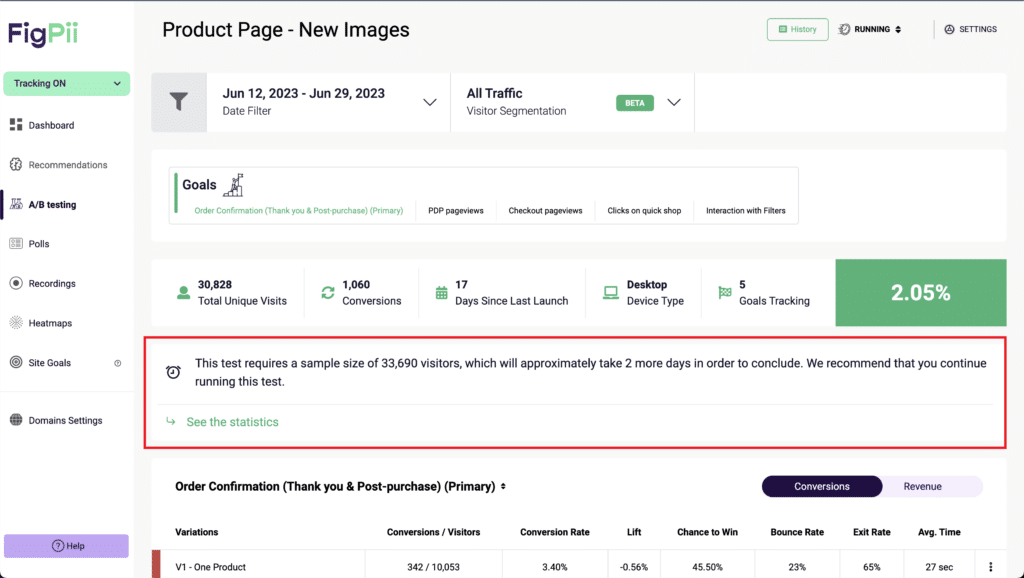Open the Dashboard from the sidebar icon
1024x578 pixels.
point(17,124)
